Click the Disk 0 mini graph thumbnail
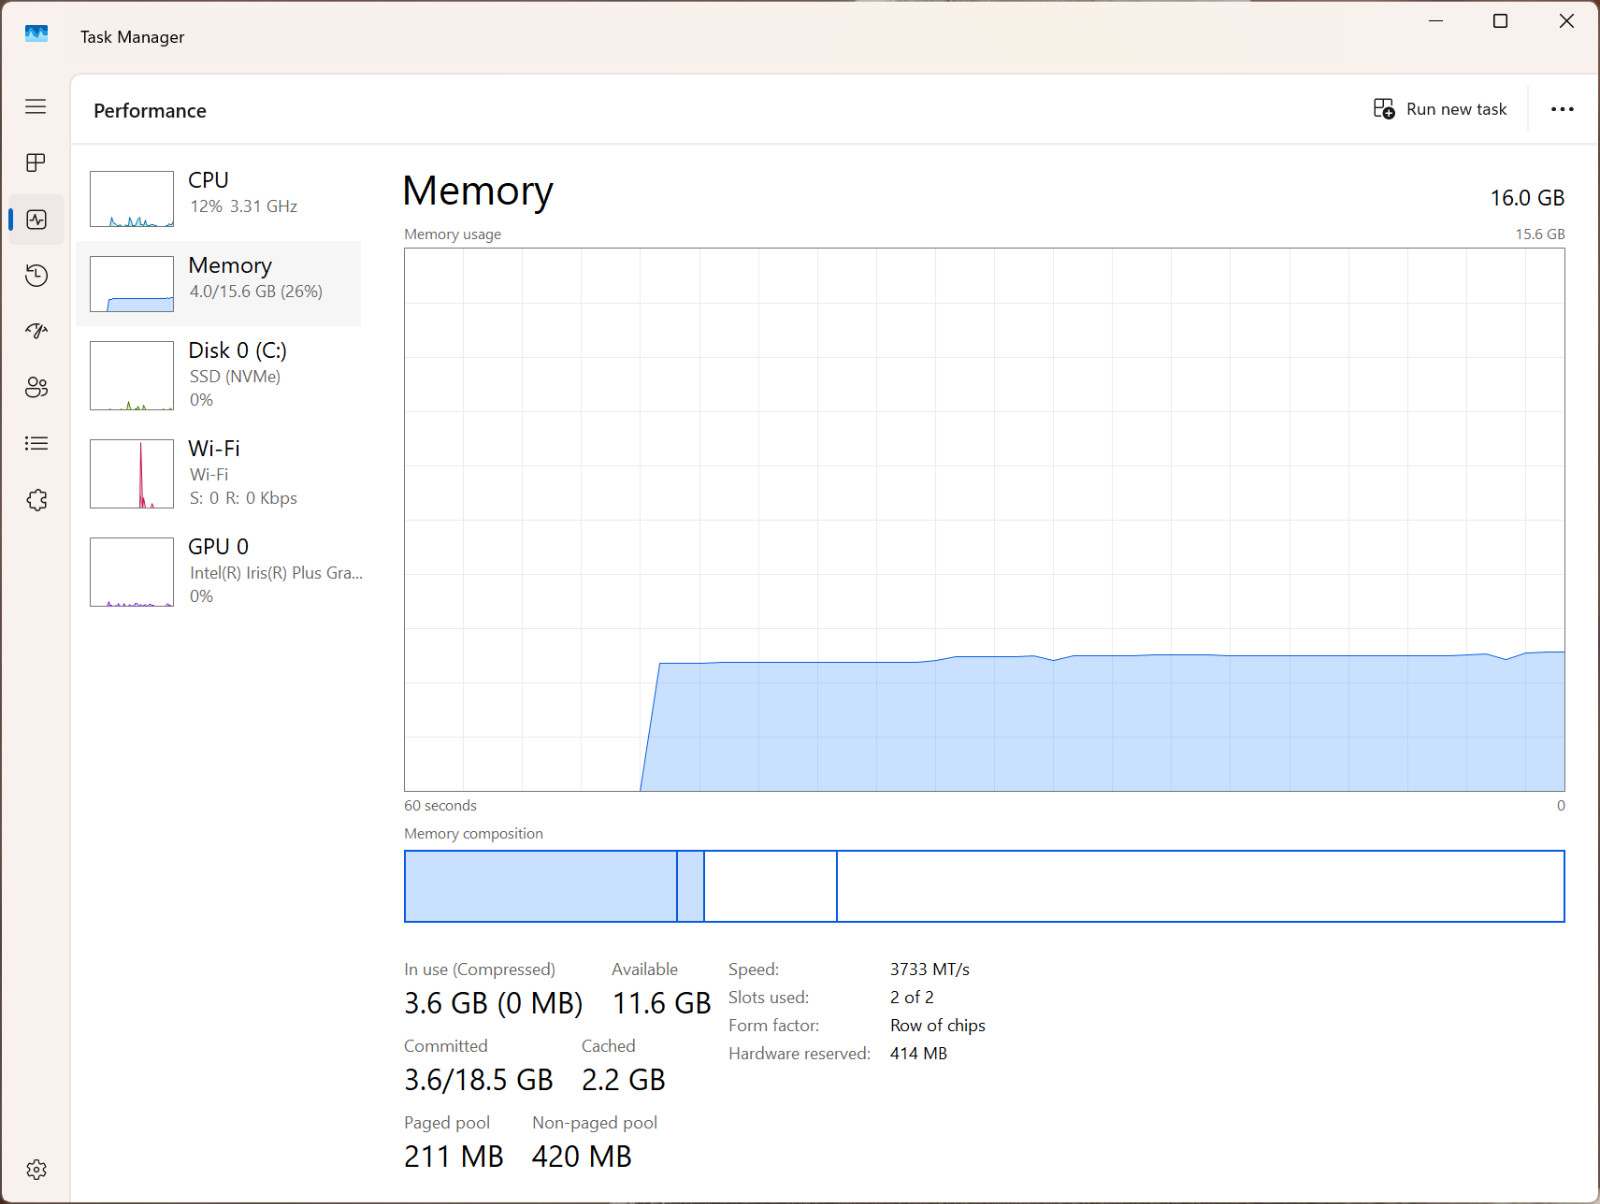This screenshot has height=1204, width=1600. tap(132, 376)
